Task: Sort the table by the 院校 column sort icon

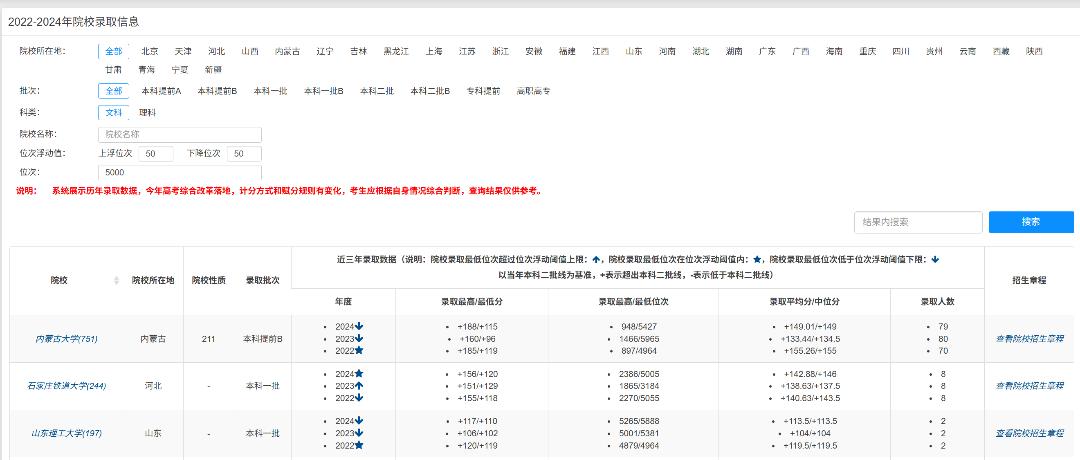Action: (117, 280)
